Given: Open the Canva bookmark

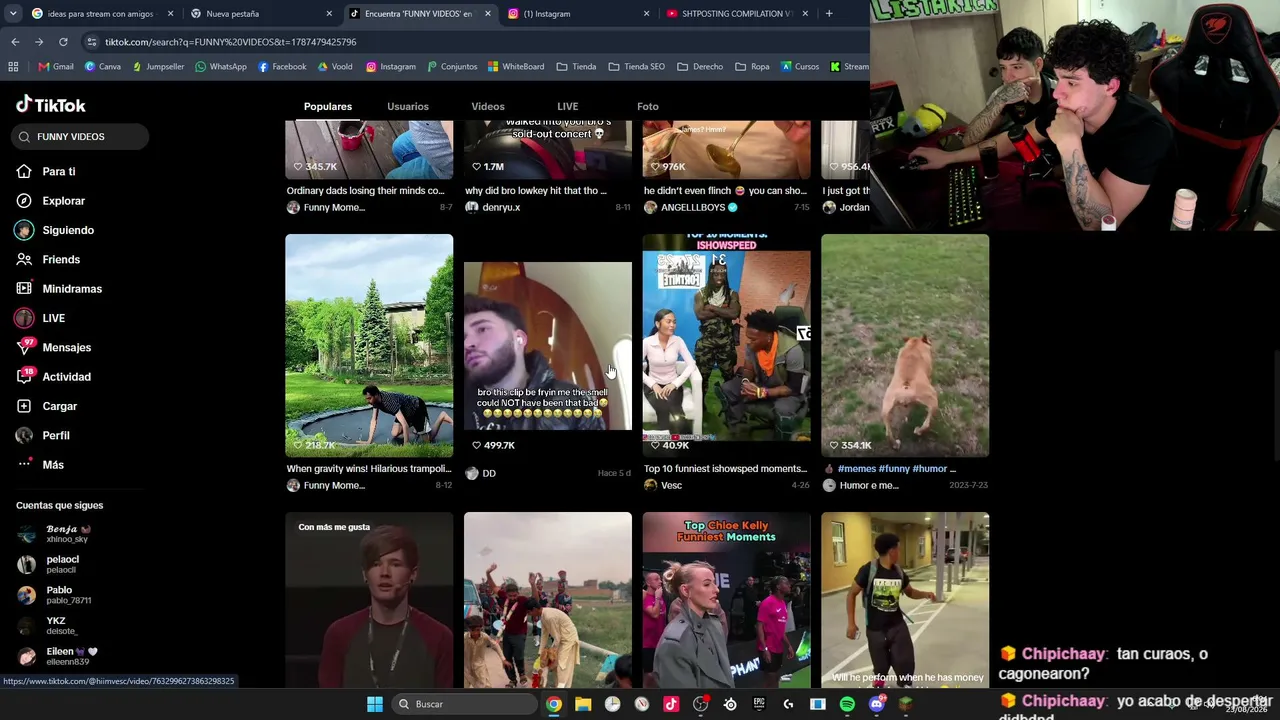Looking at the screenshot, I should click(x=103, y=67).
